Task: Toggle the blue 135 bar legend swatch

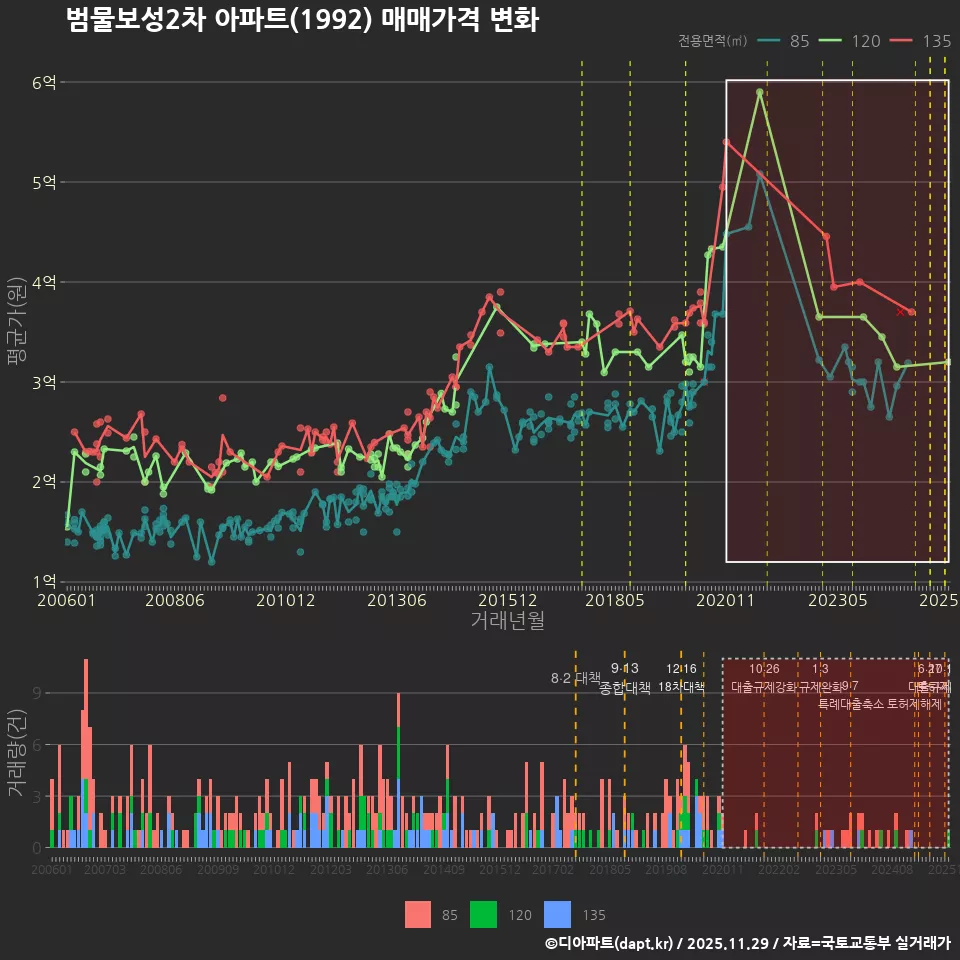Action: (x=557, y=914)
